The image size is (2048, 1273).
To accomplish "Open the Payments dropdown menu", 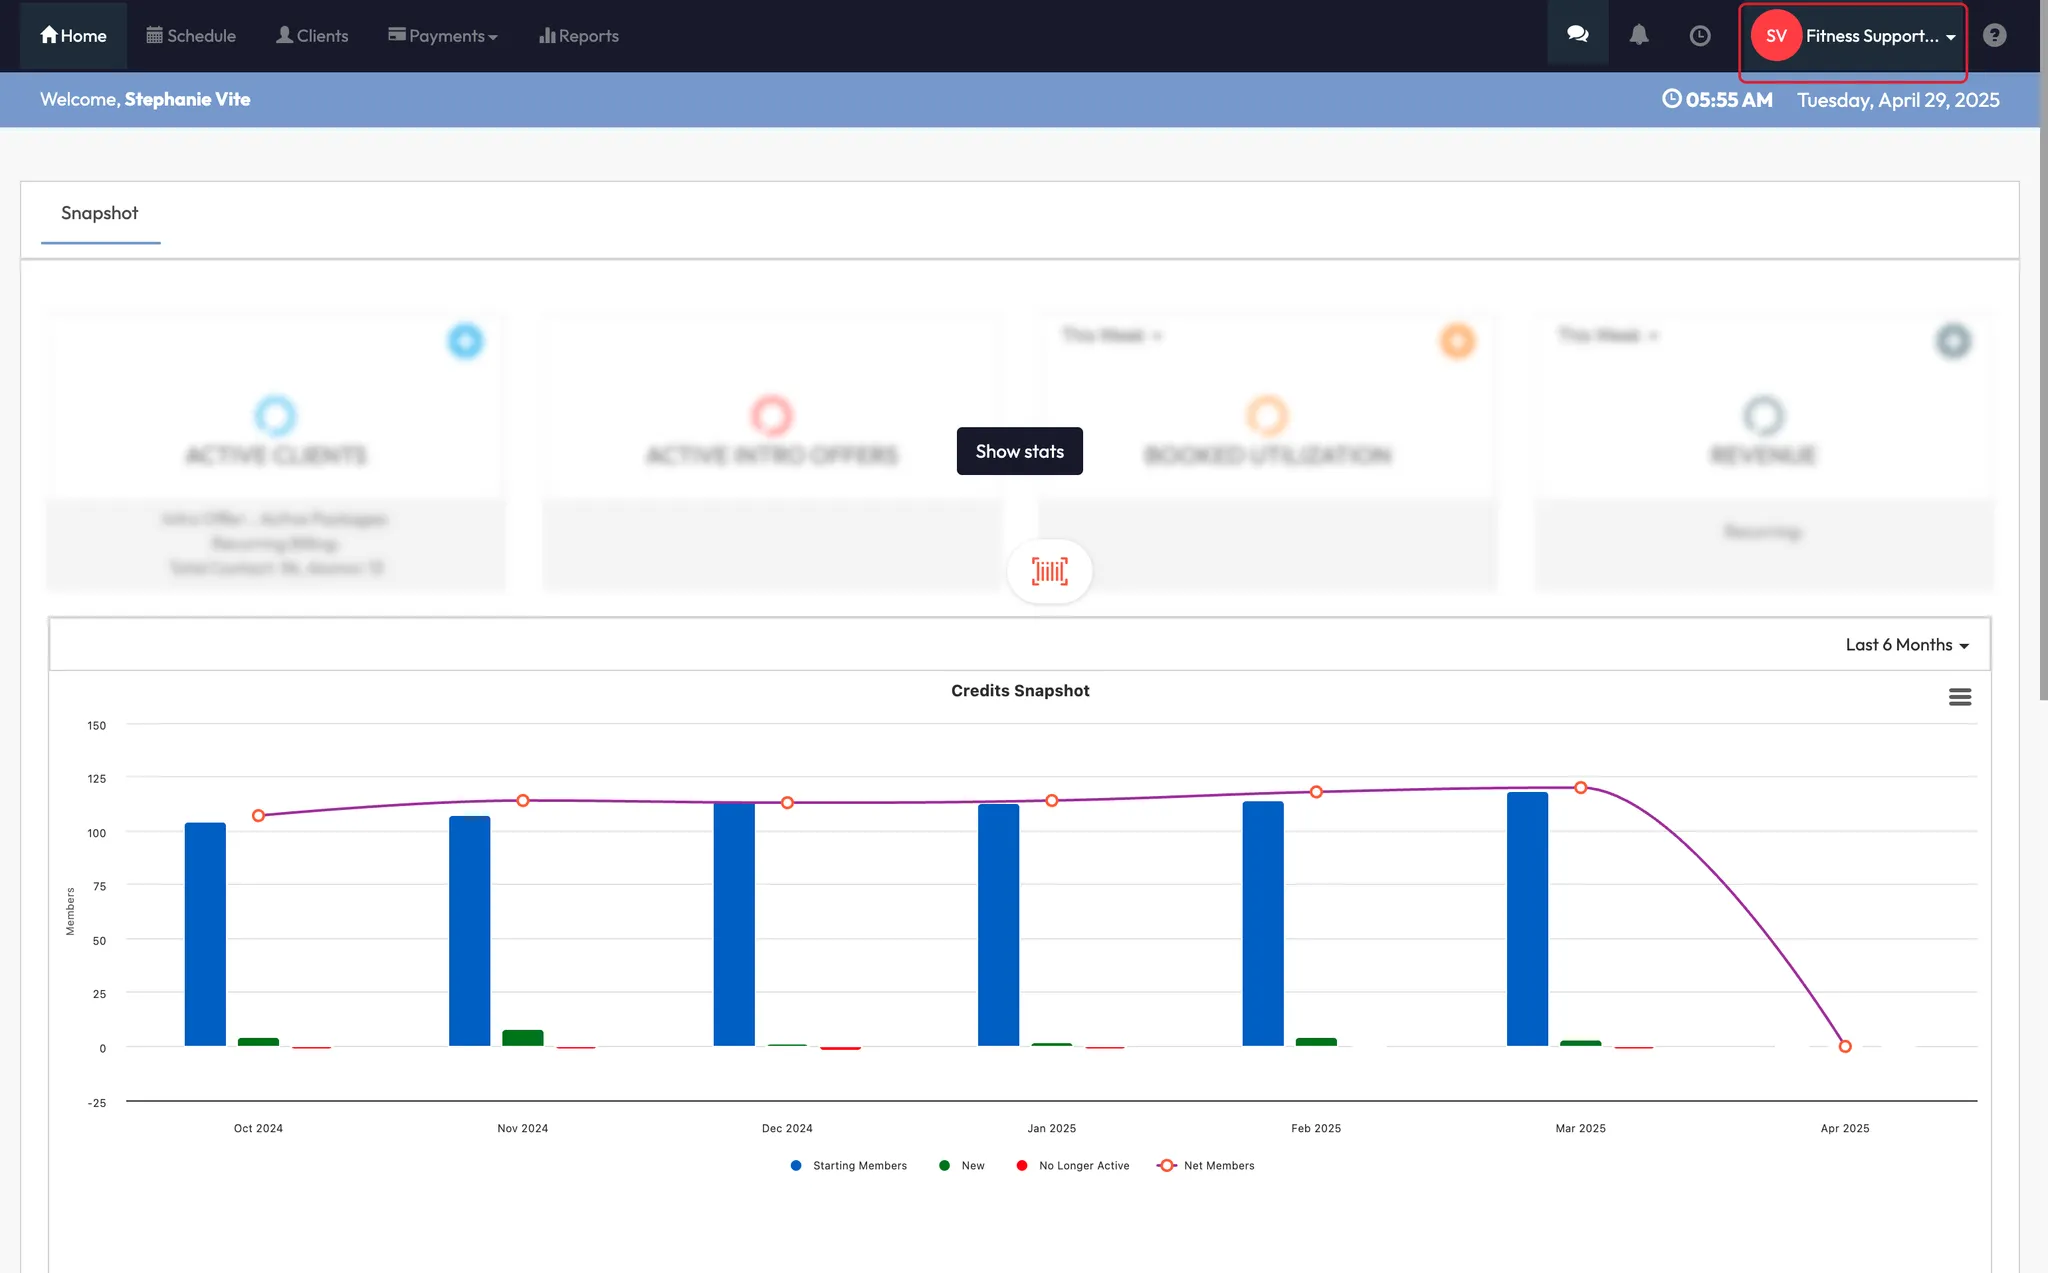I will click(x=443, y=36).
